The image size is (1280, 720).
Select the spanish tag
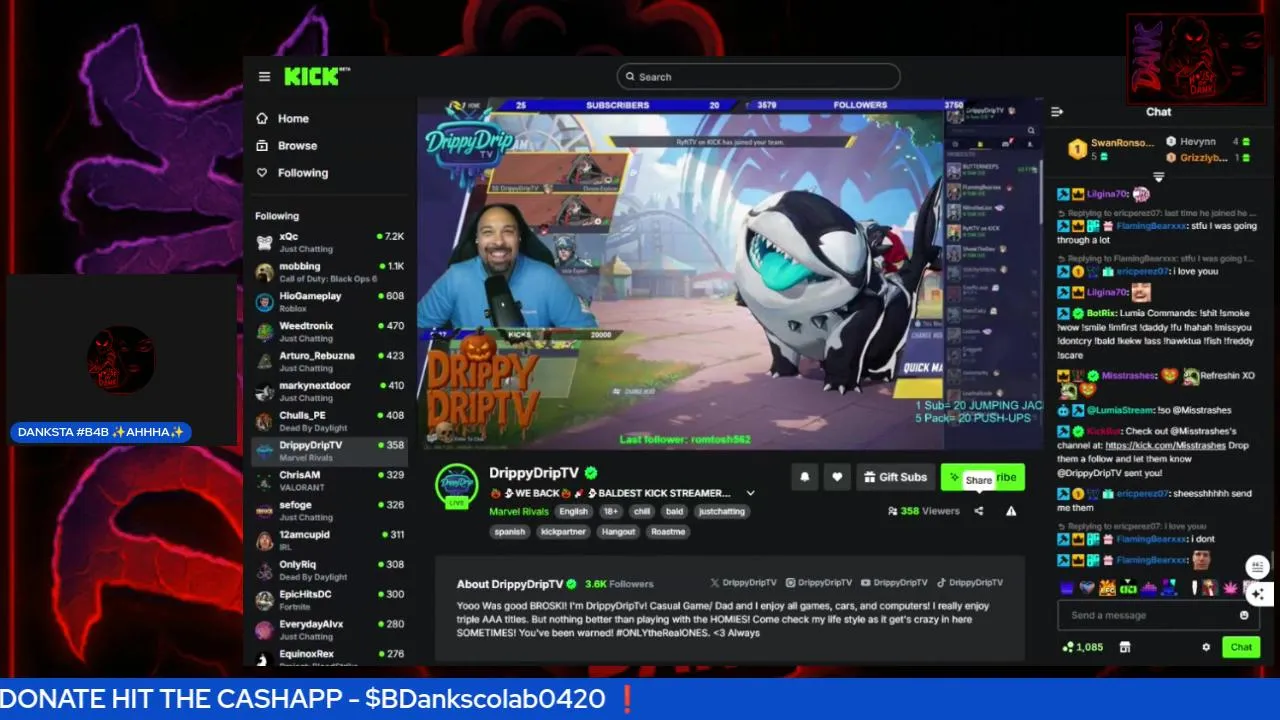point(510,532)
